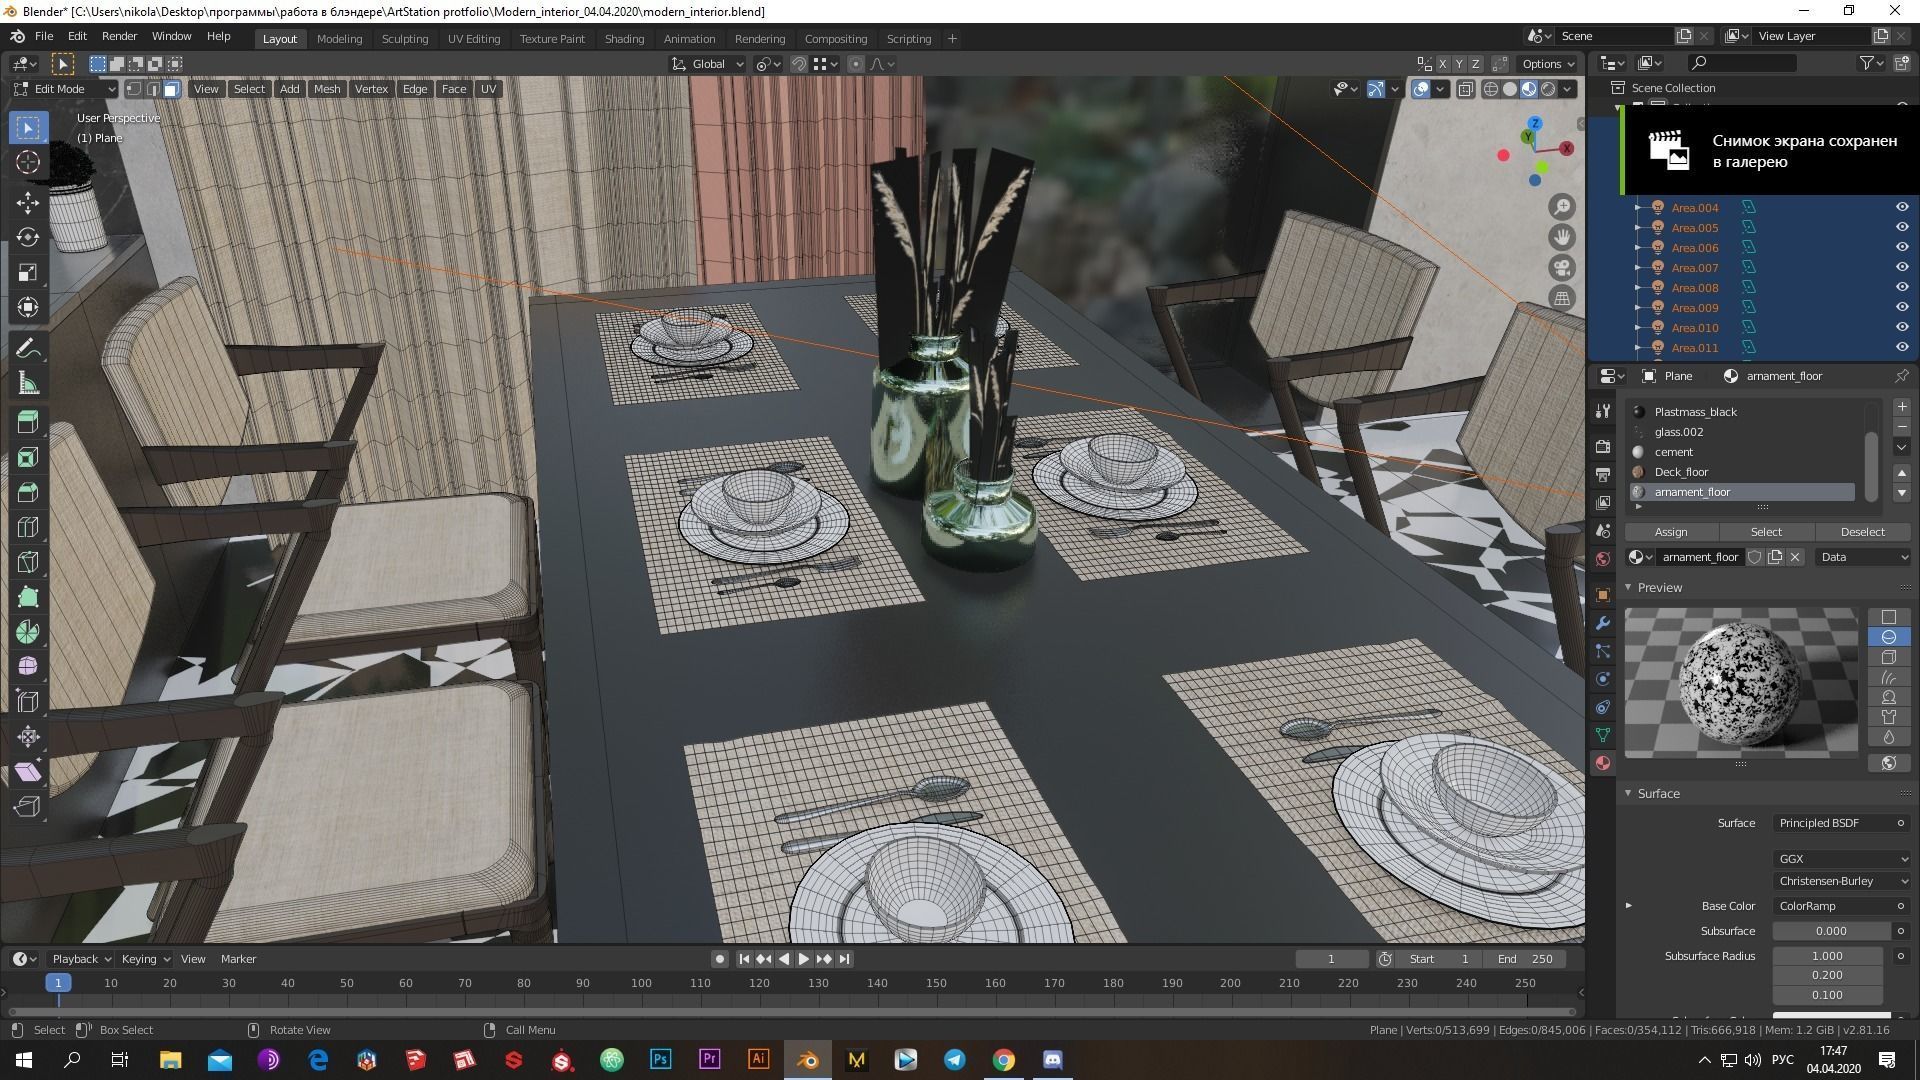Open Global transform orientation dropdown
The width and height of the screenshot is (1920, 1080).
pyautogui.click(x=707, y=64)
